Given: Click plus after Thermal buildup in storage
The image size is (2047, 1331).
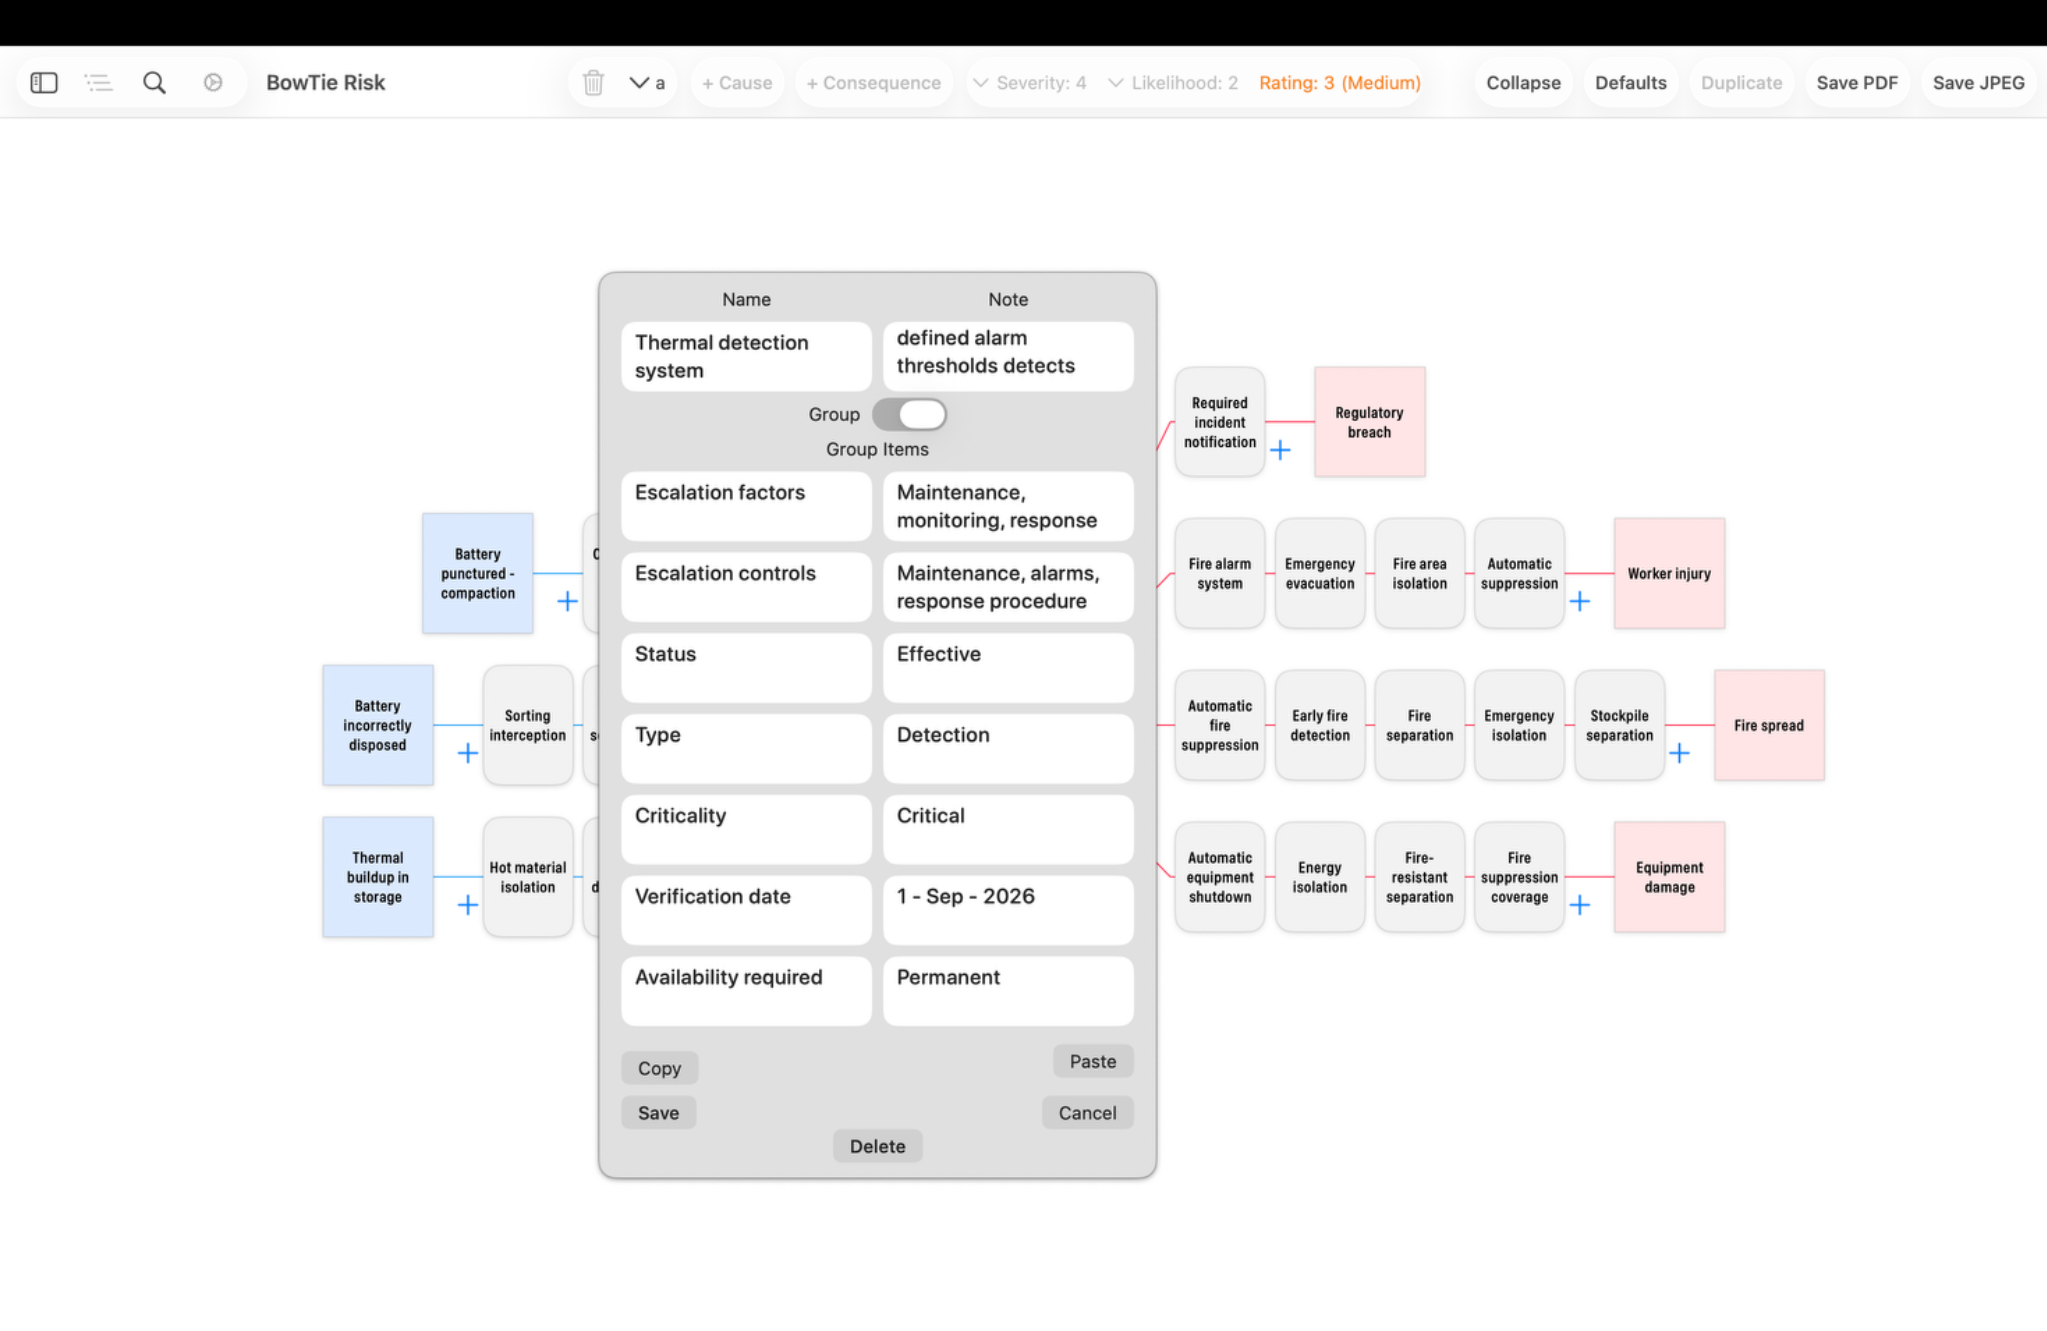Looking at the screenshot, I should pos(467,905).
